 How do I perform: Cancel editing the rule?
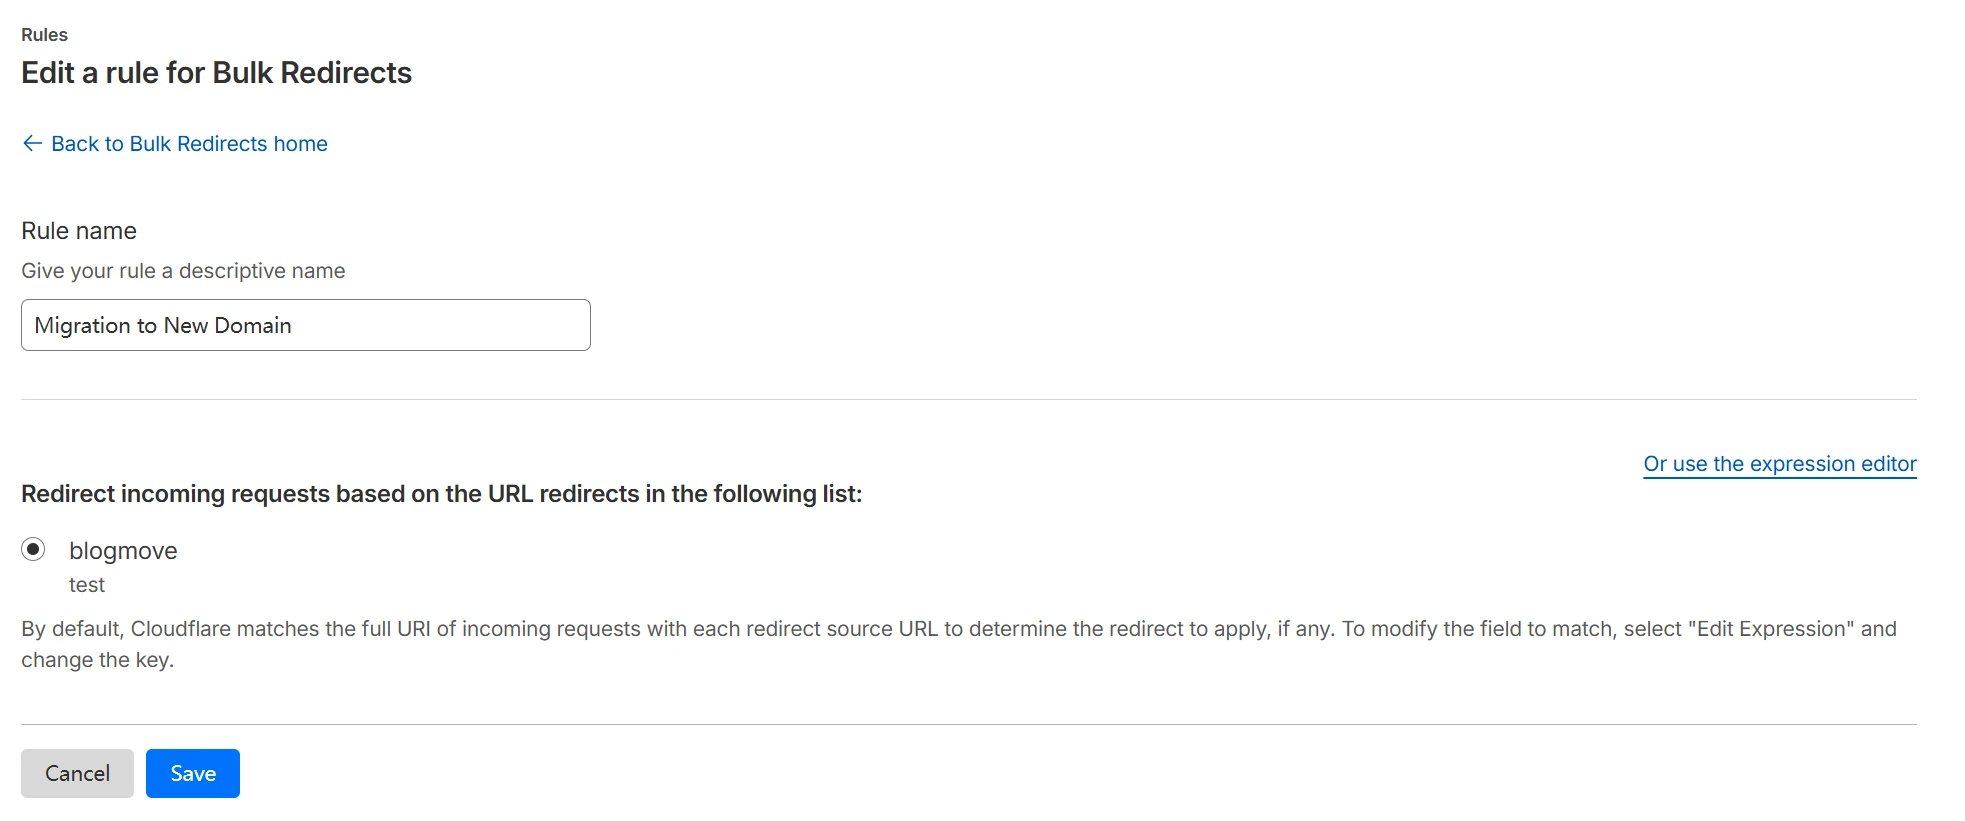click(77, 773)
